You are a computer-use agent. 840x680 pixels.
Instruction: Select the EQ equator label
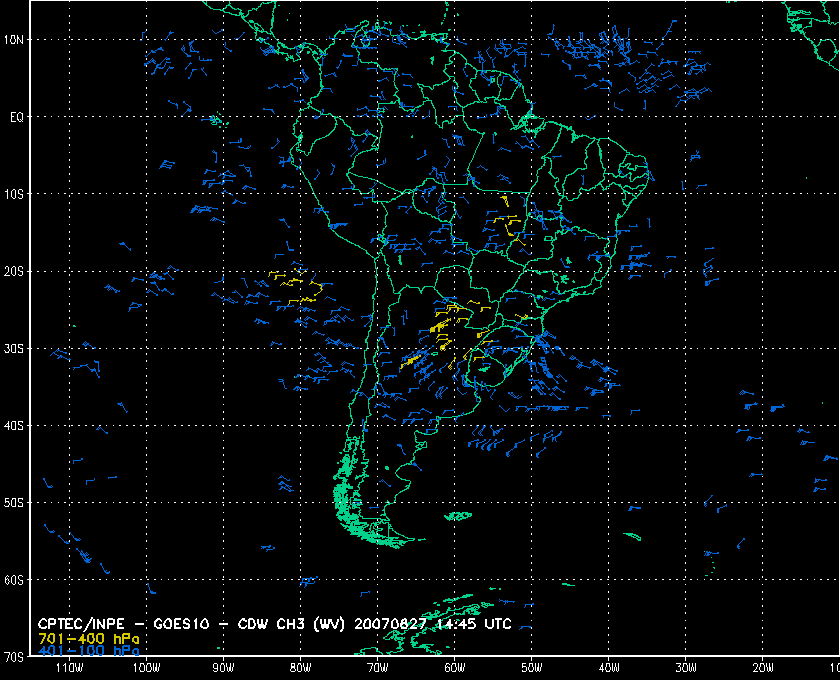16,117
